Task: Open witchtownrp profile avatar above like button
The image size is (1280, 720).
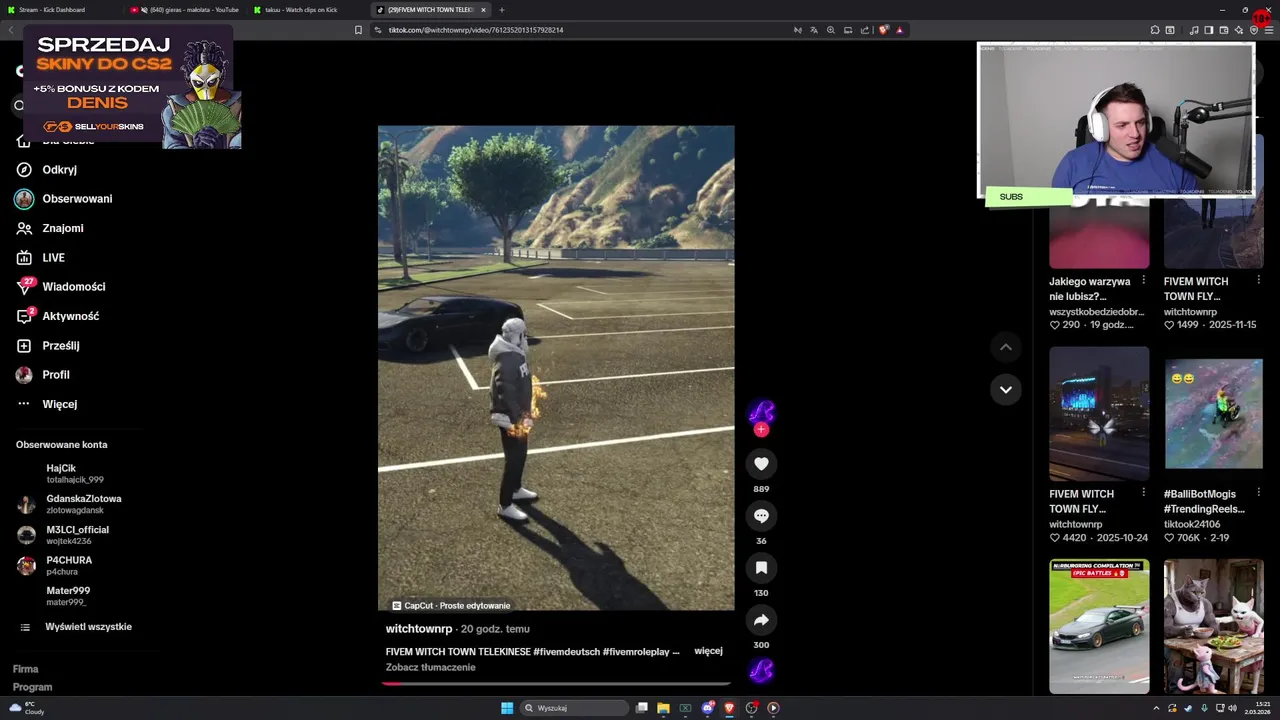Action: coord(761,411)
